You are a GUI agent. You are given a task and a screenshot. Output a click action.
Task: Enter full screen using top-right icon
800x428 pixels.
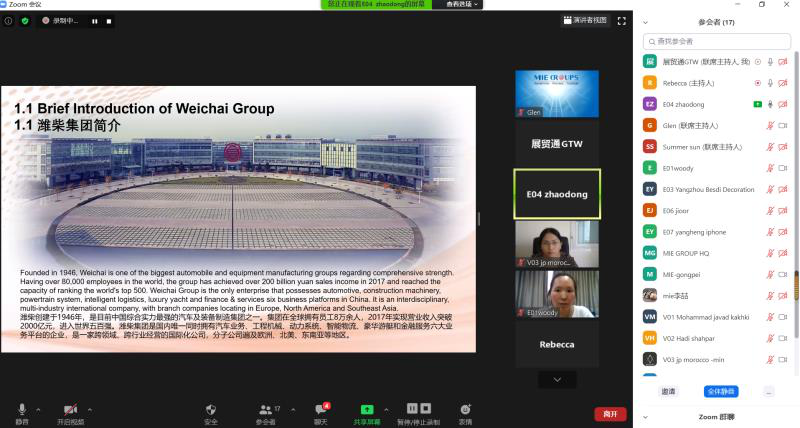(x=622, y=20)
